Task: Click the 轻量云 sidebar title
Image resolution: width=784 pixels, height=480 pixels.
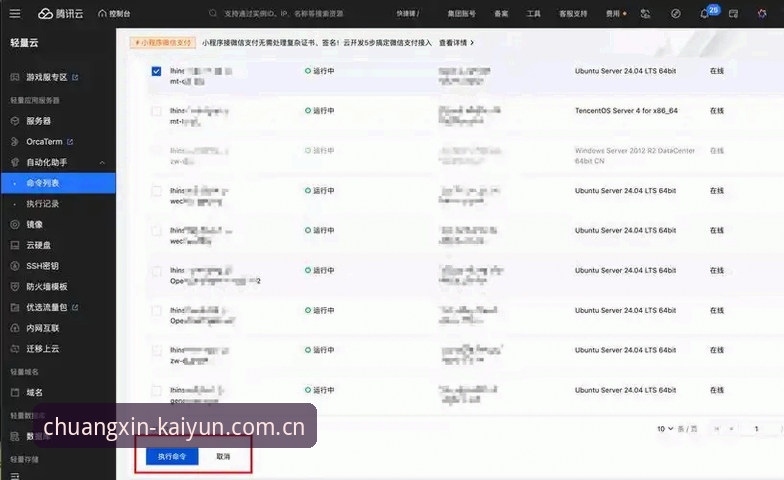Action: click(x=24, y=43)
